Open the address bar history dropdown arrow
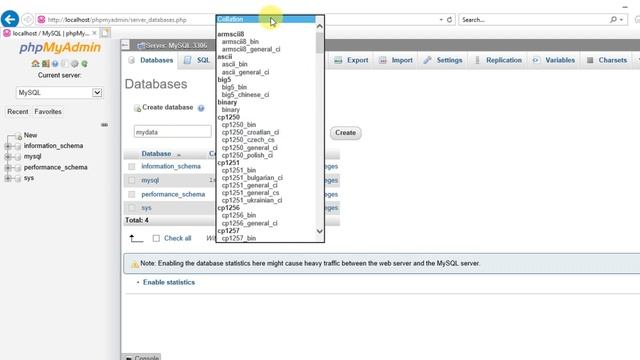Image resolution: width=640 pixels, height=360 pixels. click(441, 20)
